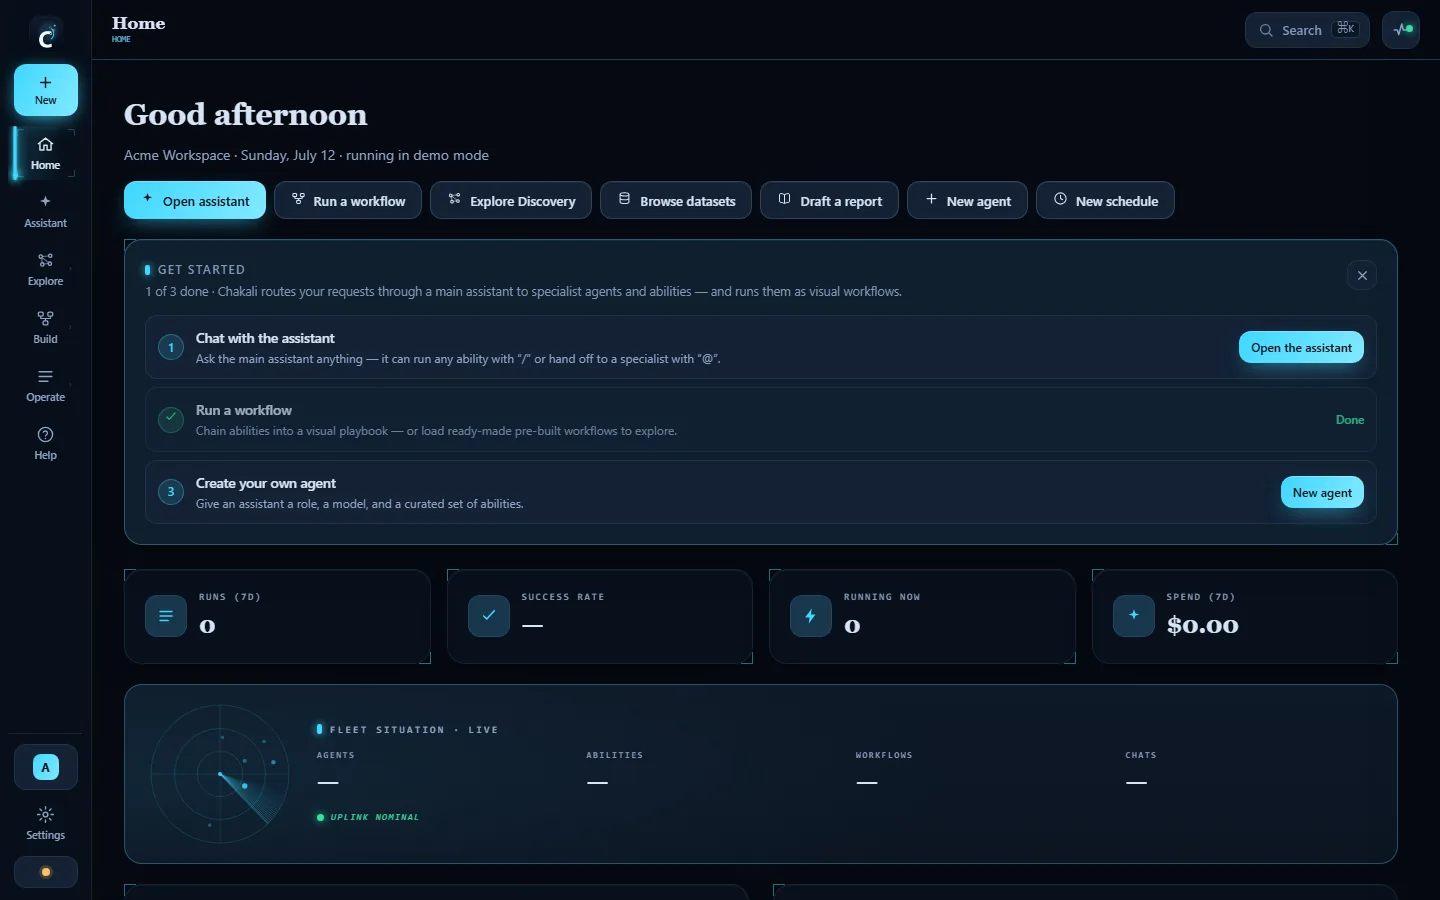Image resolution: width=1440 pixels, height=900 pixels.
Task: Click the account avatar labeled A
Action: click(46, 767)
